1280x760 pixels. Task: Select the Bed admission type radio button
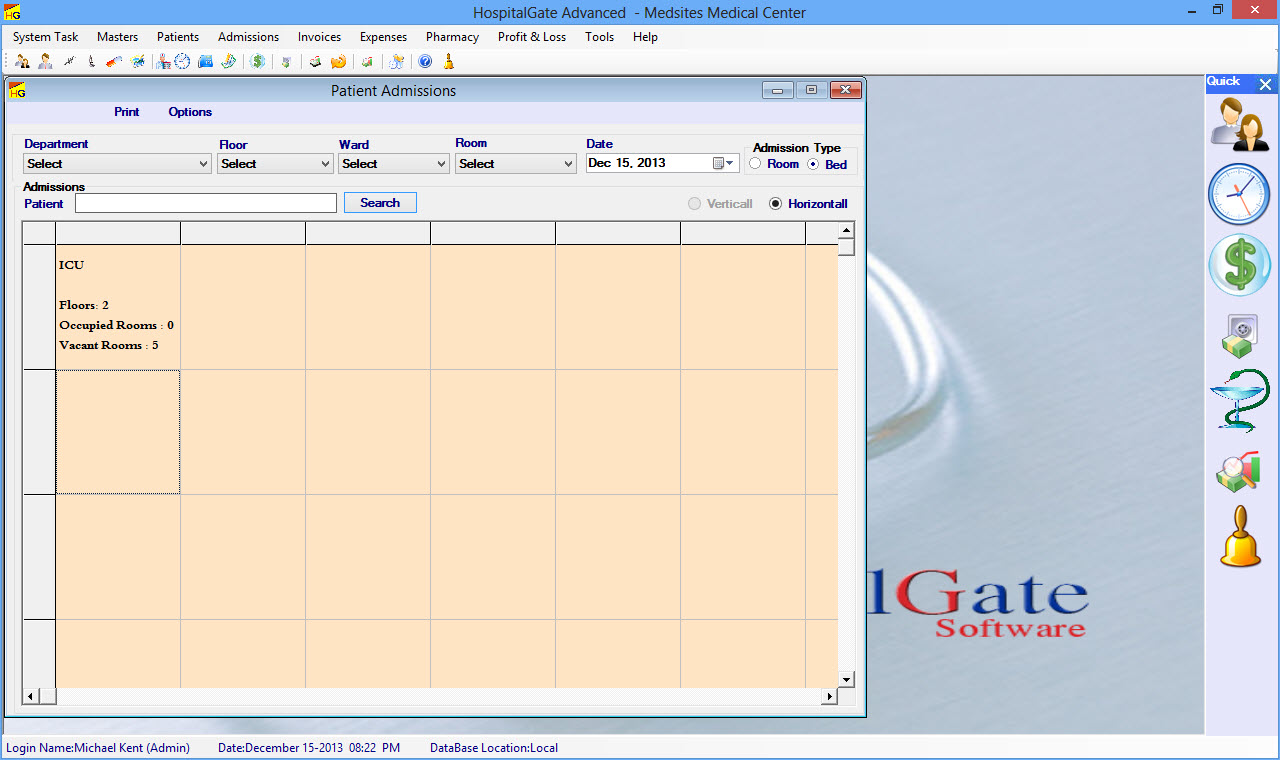[813, 164]
